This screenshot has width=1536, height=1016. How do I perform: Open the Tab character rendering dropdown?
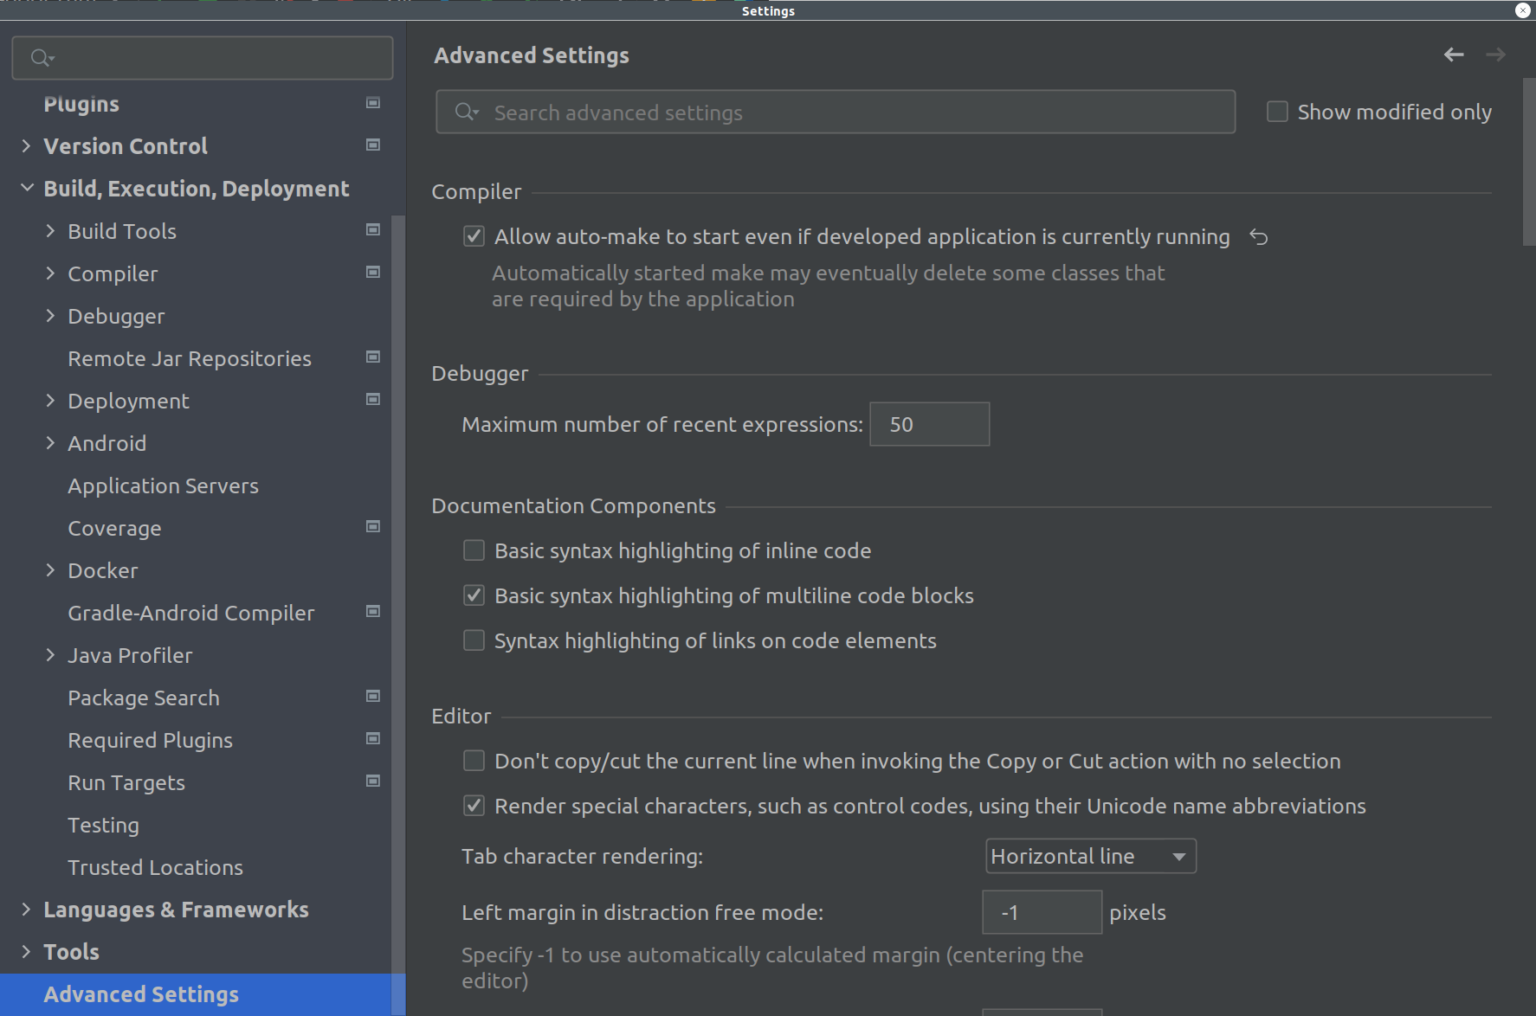click(1090, 856)
